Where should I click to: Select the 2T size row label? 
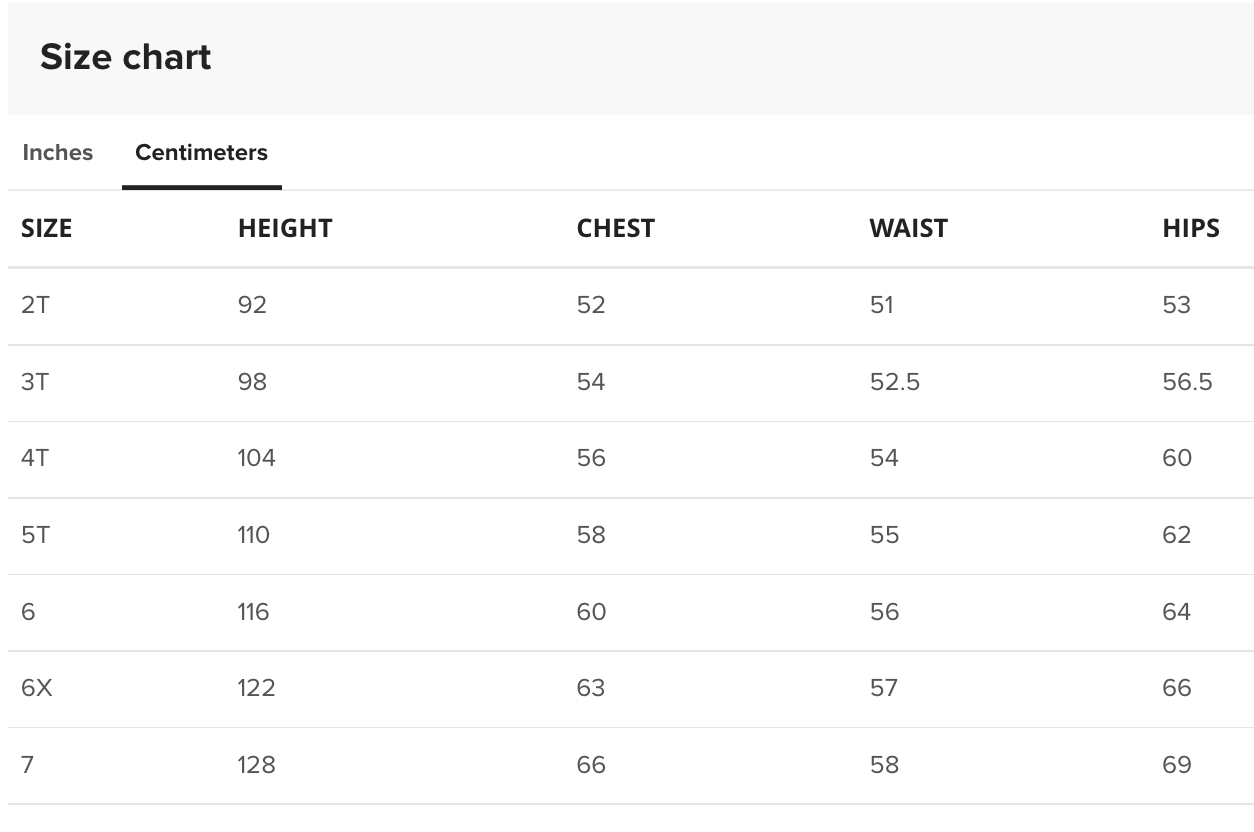tap(35, 305)
